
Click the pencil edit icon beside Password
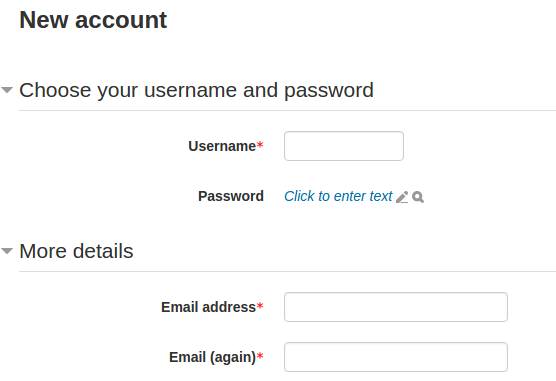(x=402, y=197)
